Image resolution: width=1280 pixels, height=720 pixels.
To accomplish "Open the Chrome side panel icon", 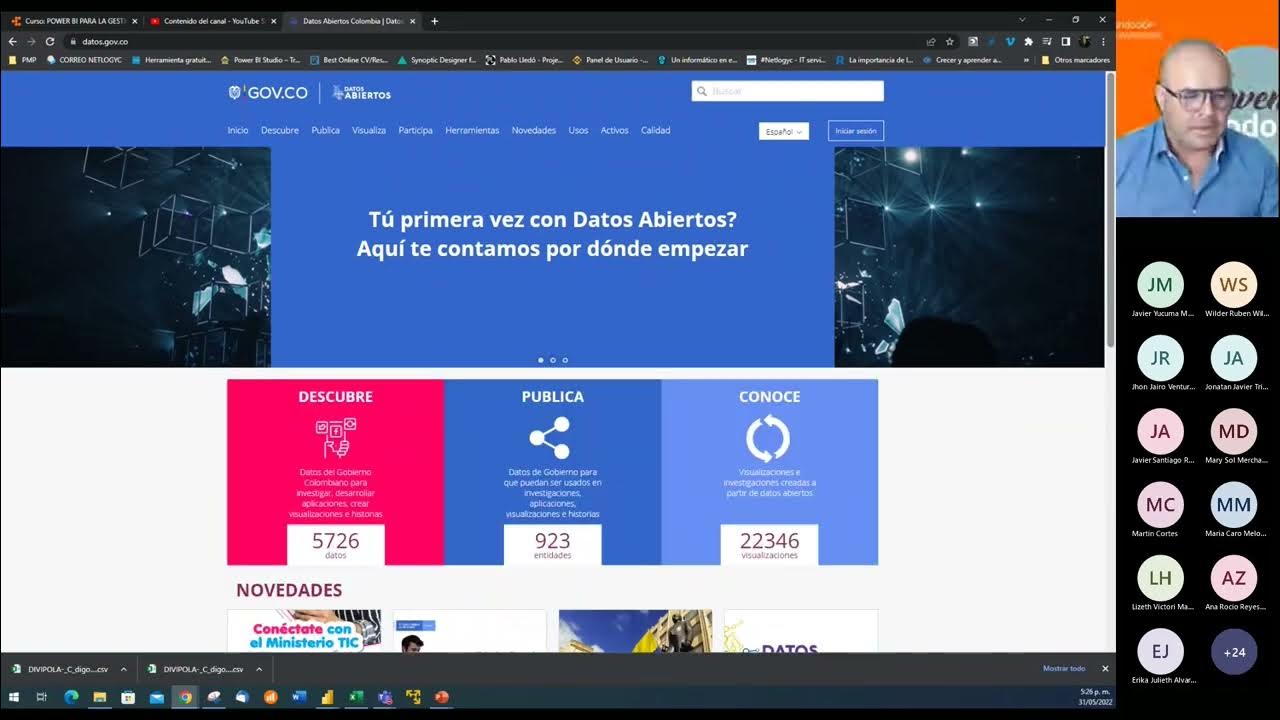I will [x=1066, y=42].
